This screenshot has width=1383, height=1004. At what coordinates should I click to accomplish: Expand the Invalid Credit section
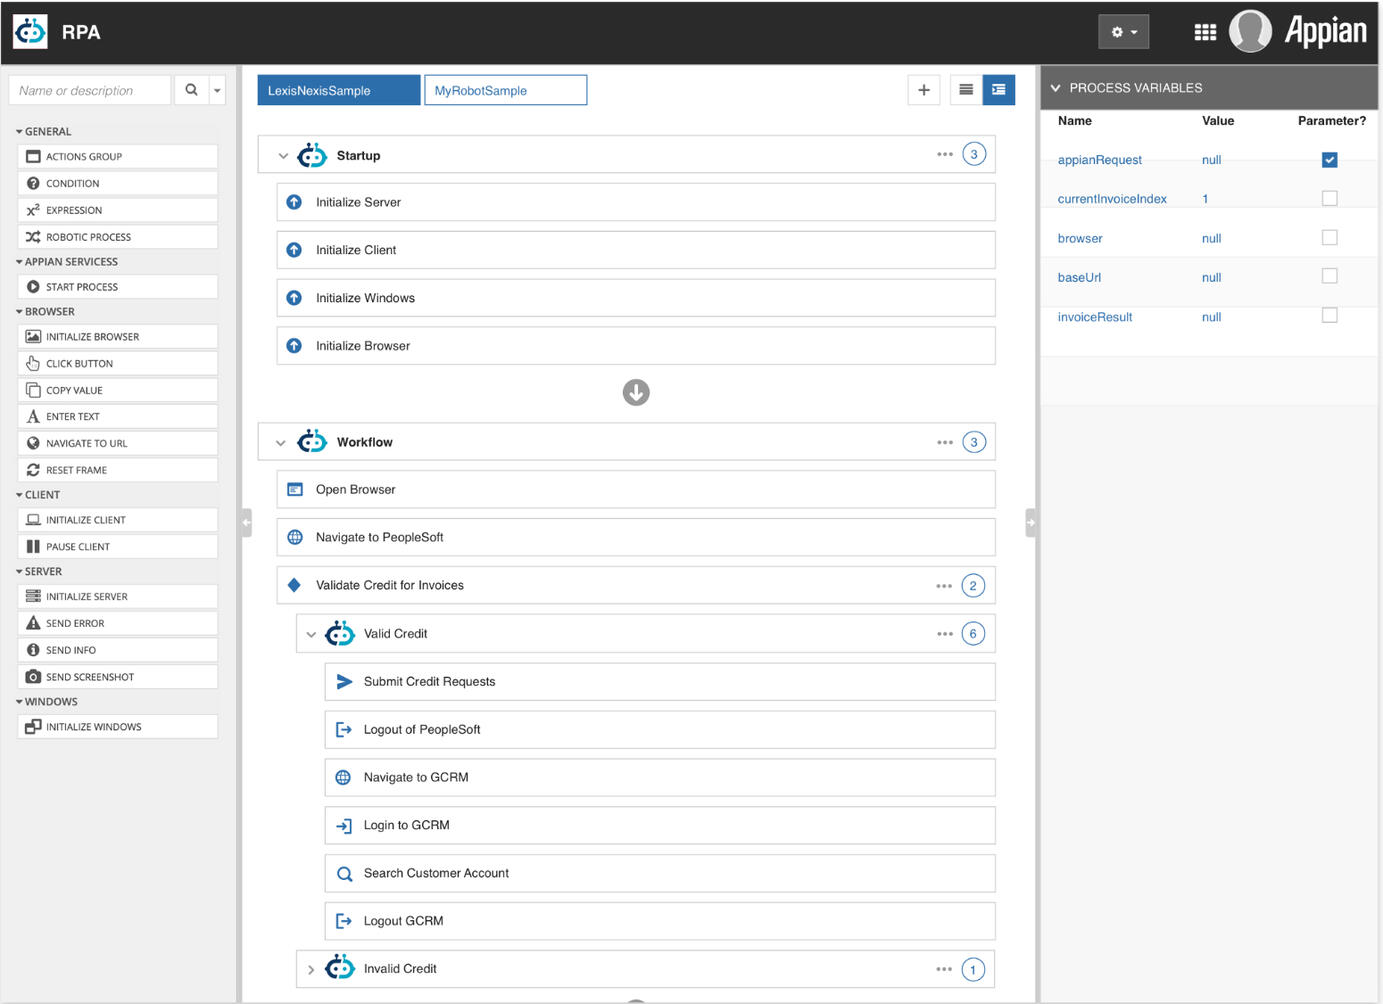point(311,969)
